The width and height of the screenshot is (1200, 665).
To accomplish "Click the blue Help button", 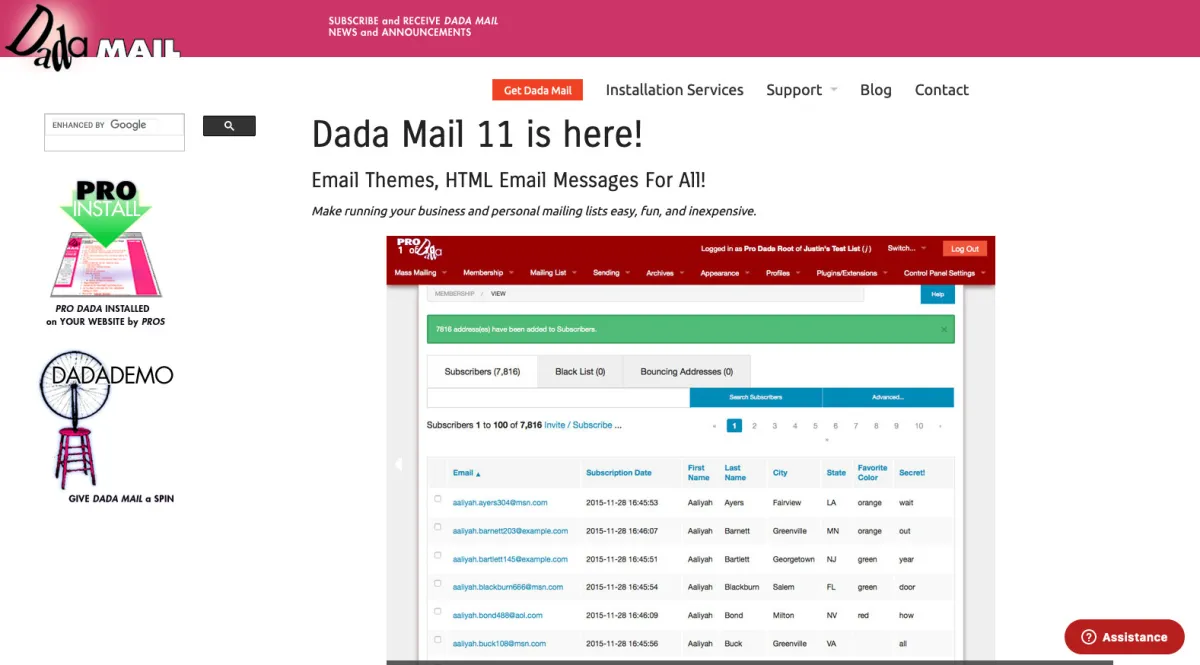I will (937, 294).
